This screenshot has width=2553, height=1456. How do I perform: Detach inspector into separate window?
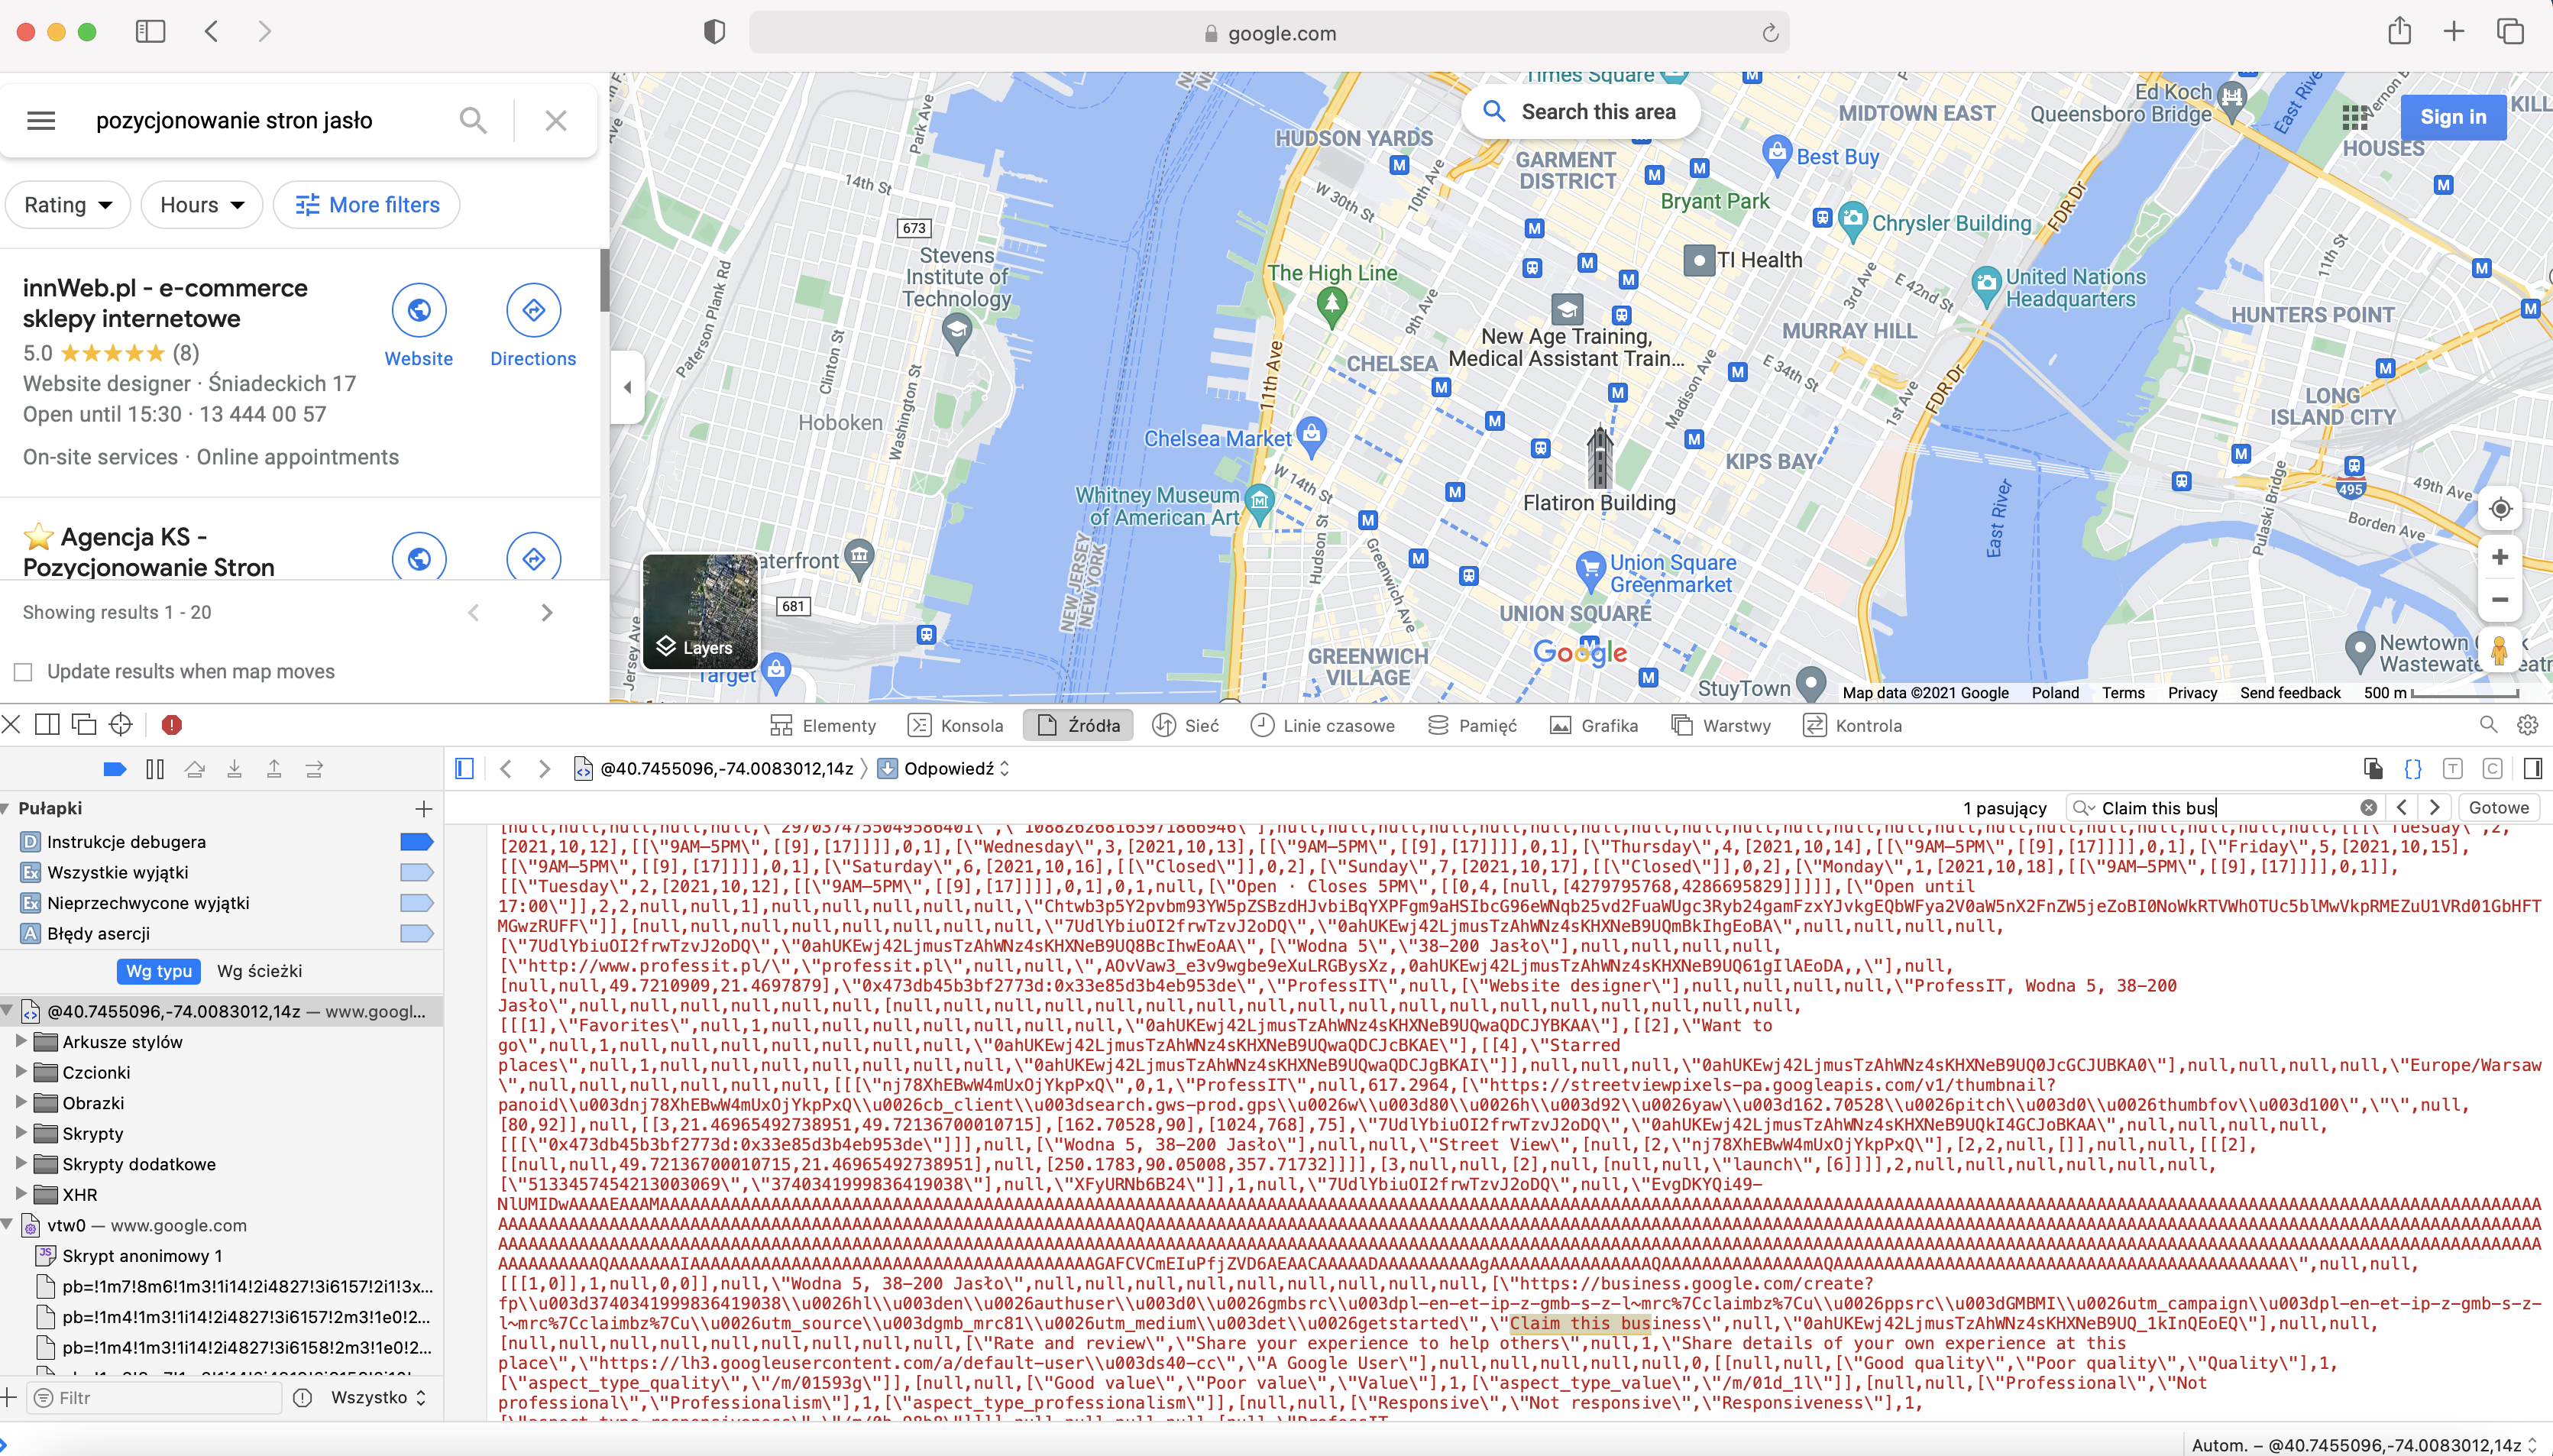click(84, 724)
